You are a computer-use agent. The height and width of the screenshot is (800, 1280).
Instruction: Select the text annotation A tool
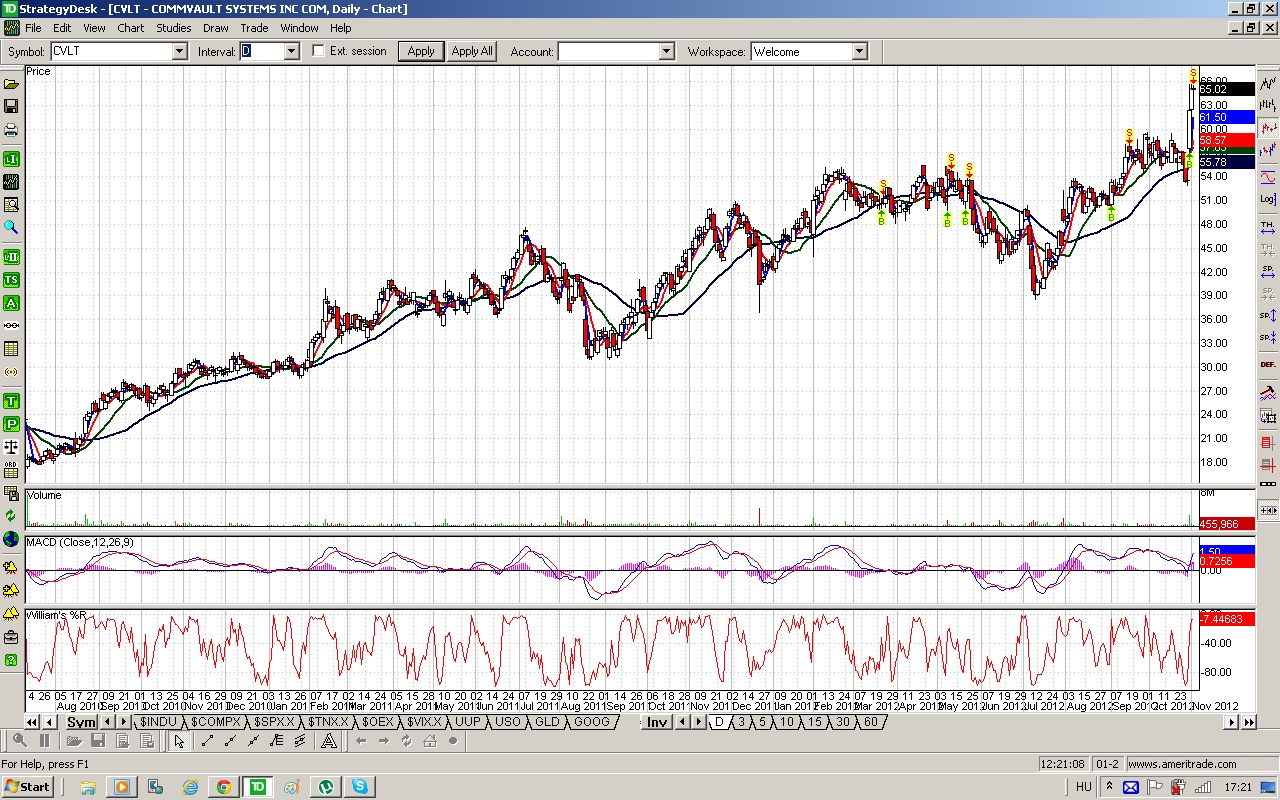(327, 741)
